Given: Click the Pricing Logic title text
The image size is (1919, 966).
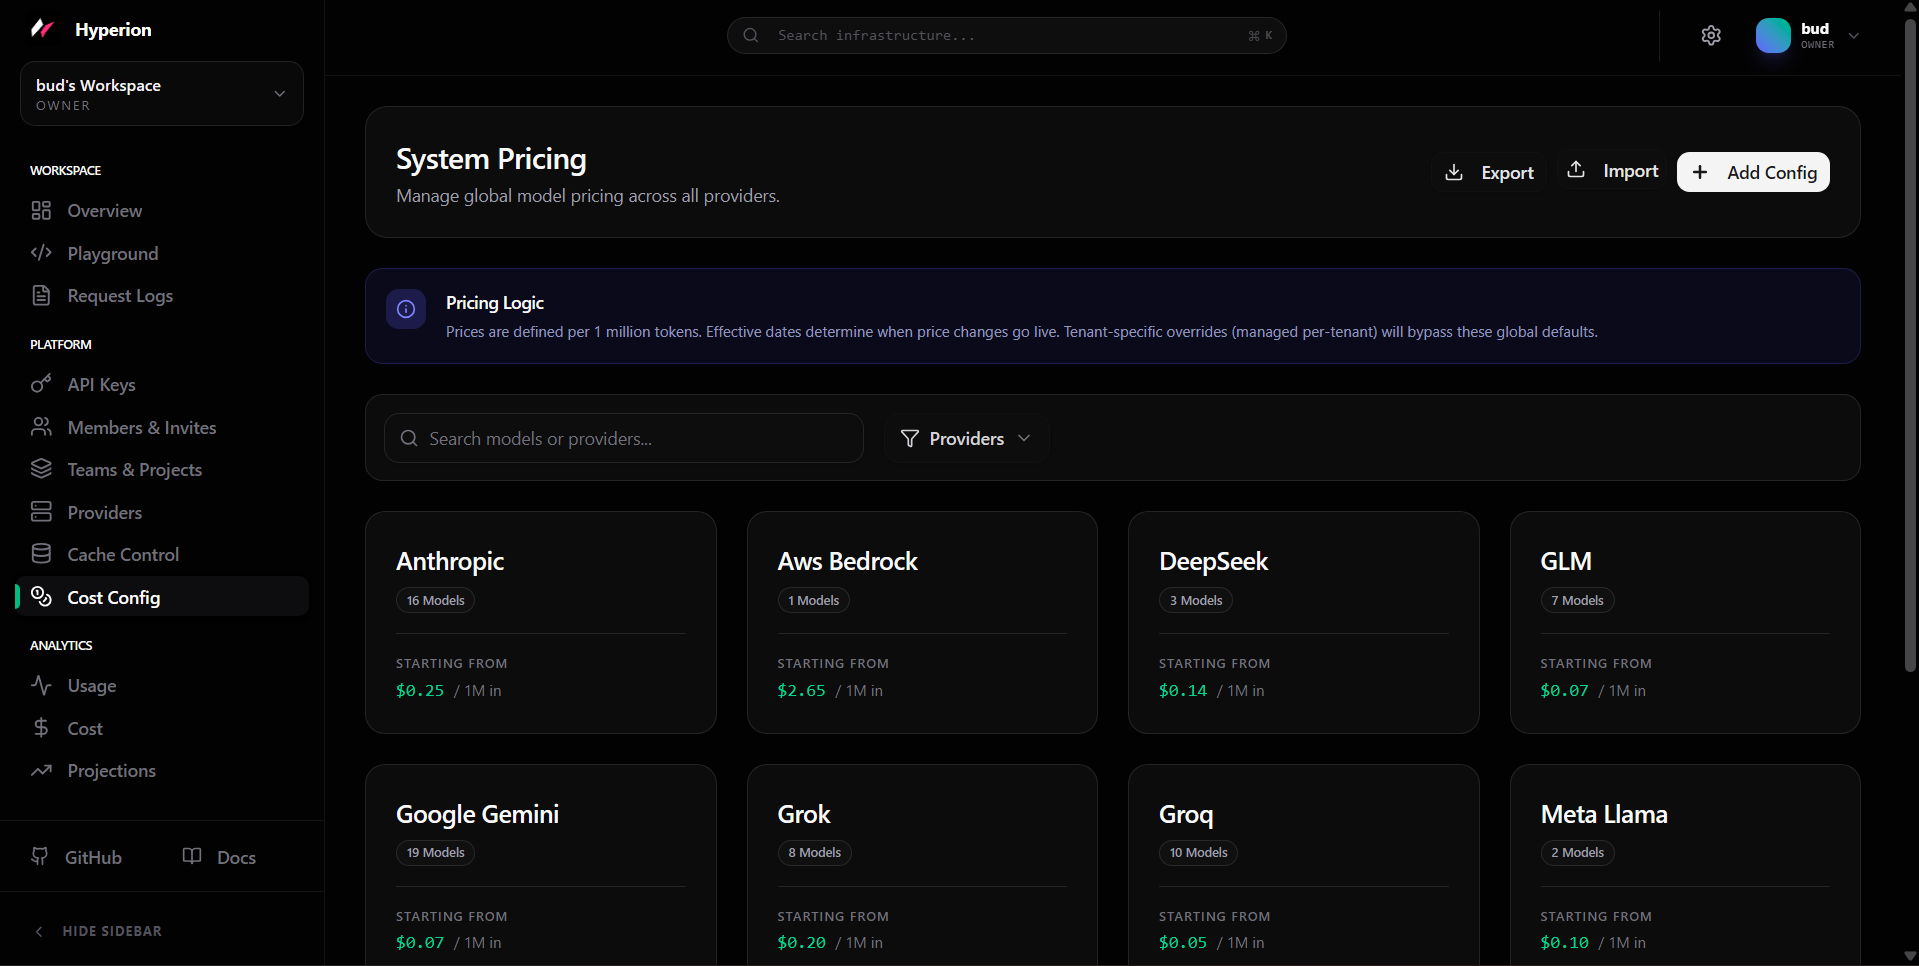Looking at the screenshot, I should [x=495, y=303].
